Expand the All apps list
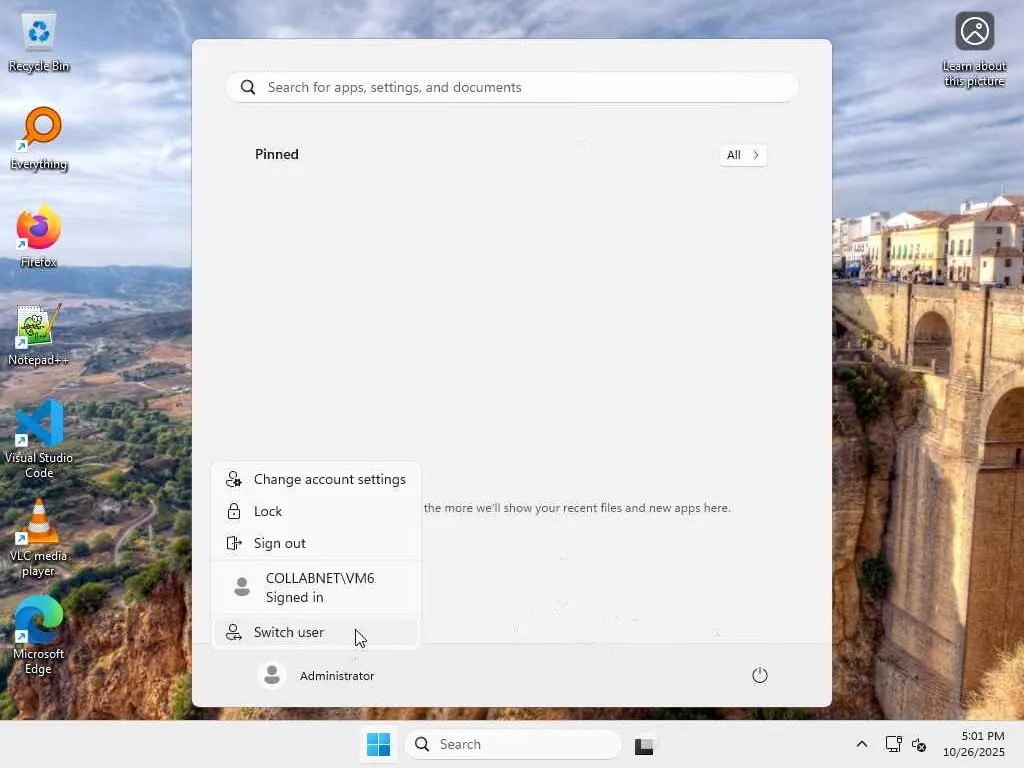Viewport: 1024px width, 768px height. click(x=743, y=155)
